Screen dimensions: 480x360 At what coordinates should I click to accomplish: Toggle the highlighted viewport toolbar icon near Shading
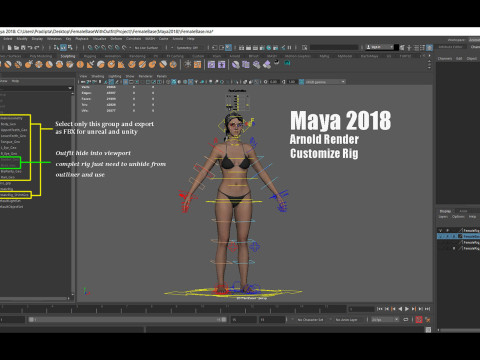click(x=111, y=82)
